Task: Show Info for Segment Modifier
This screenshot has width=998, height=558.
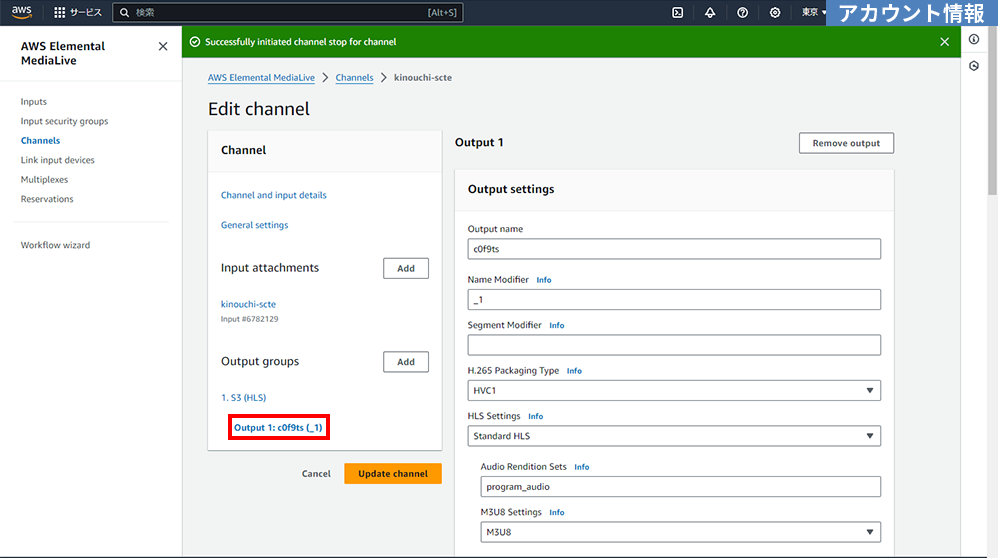Action: (x=556, y=325)
